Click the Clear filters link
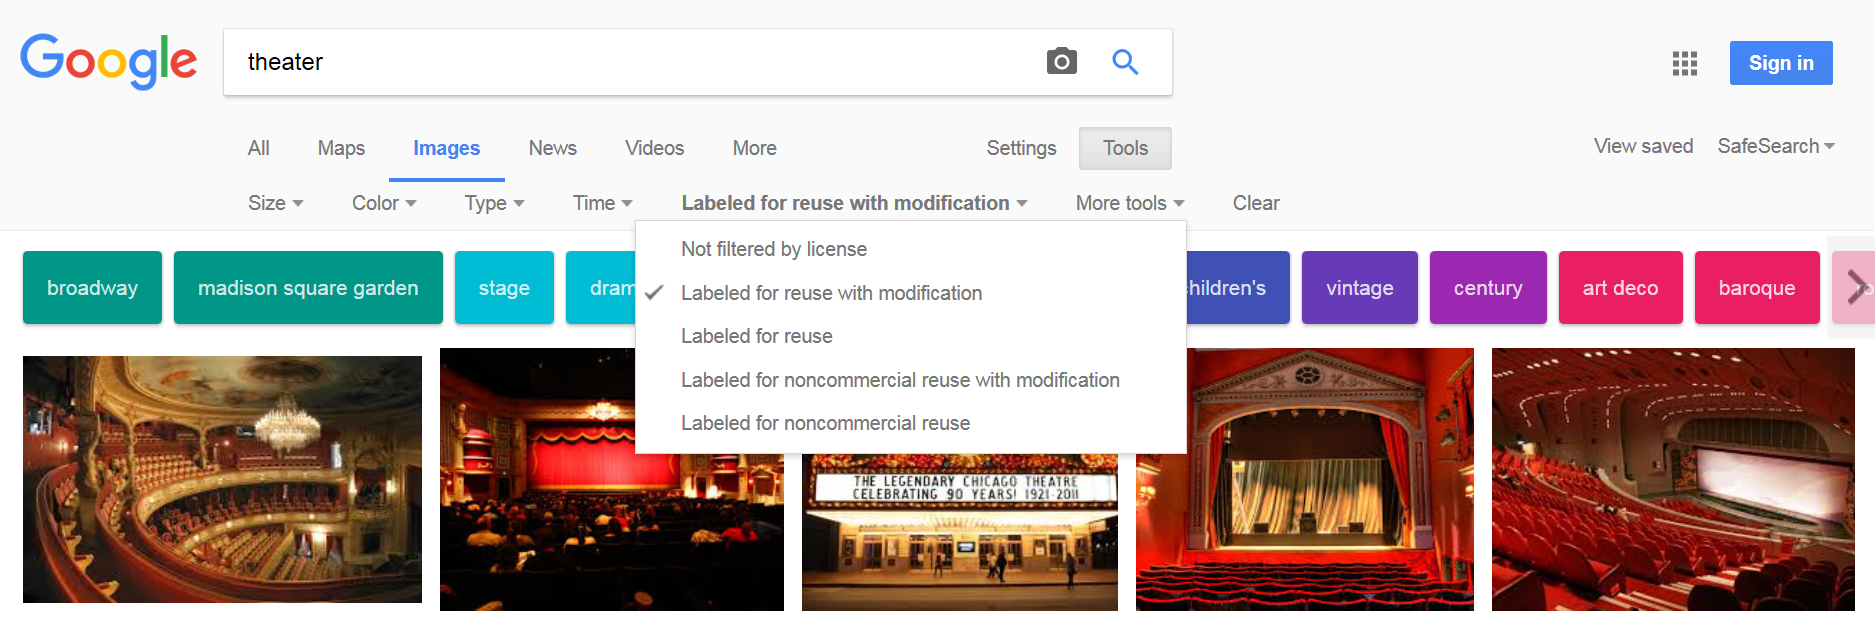 click(x=1255, y=203)
